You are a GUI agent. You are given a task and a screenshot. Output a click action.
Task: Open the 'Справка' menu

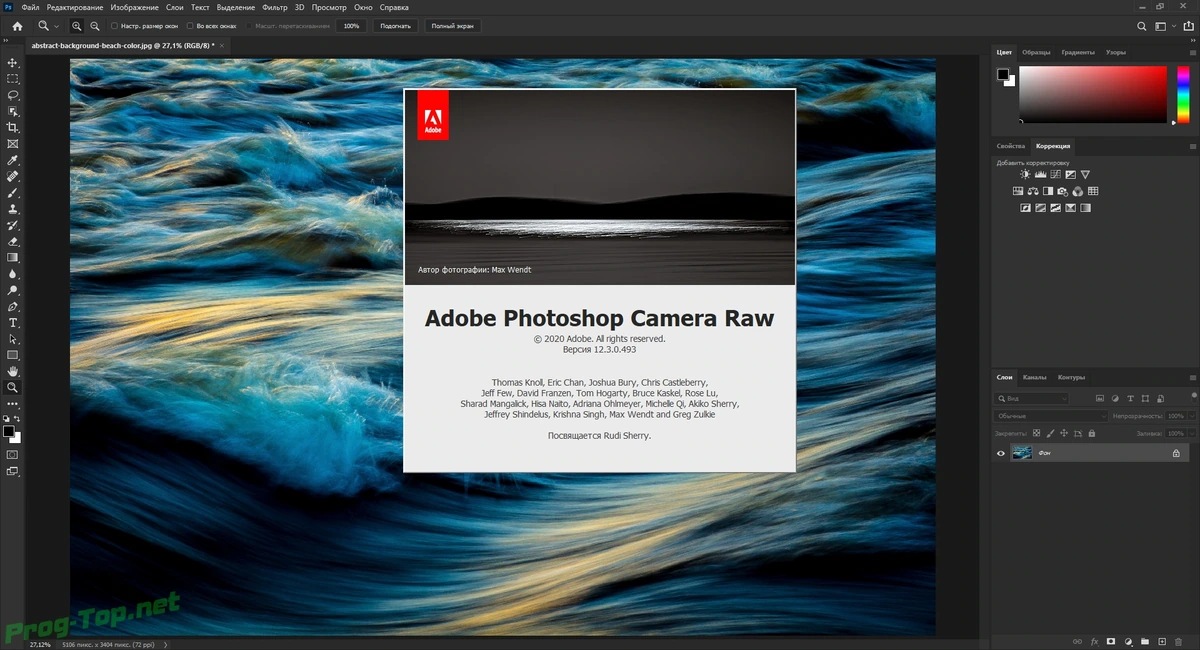(394, 7)
